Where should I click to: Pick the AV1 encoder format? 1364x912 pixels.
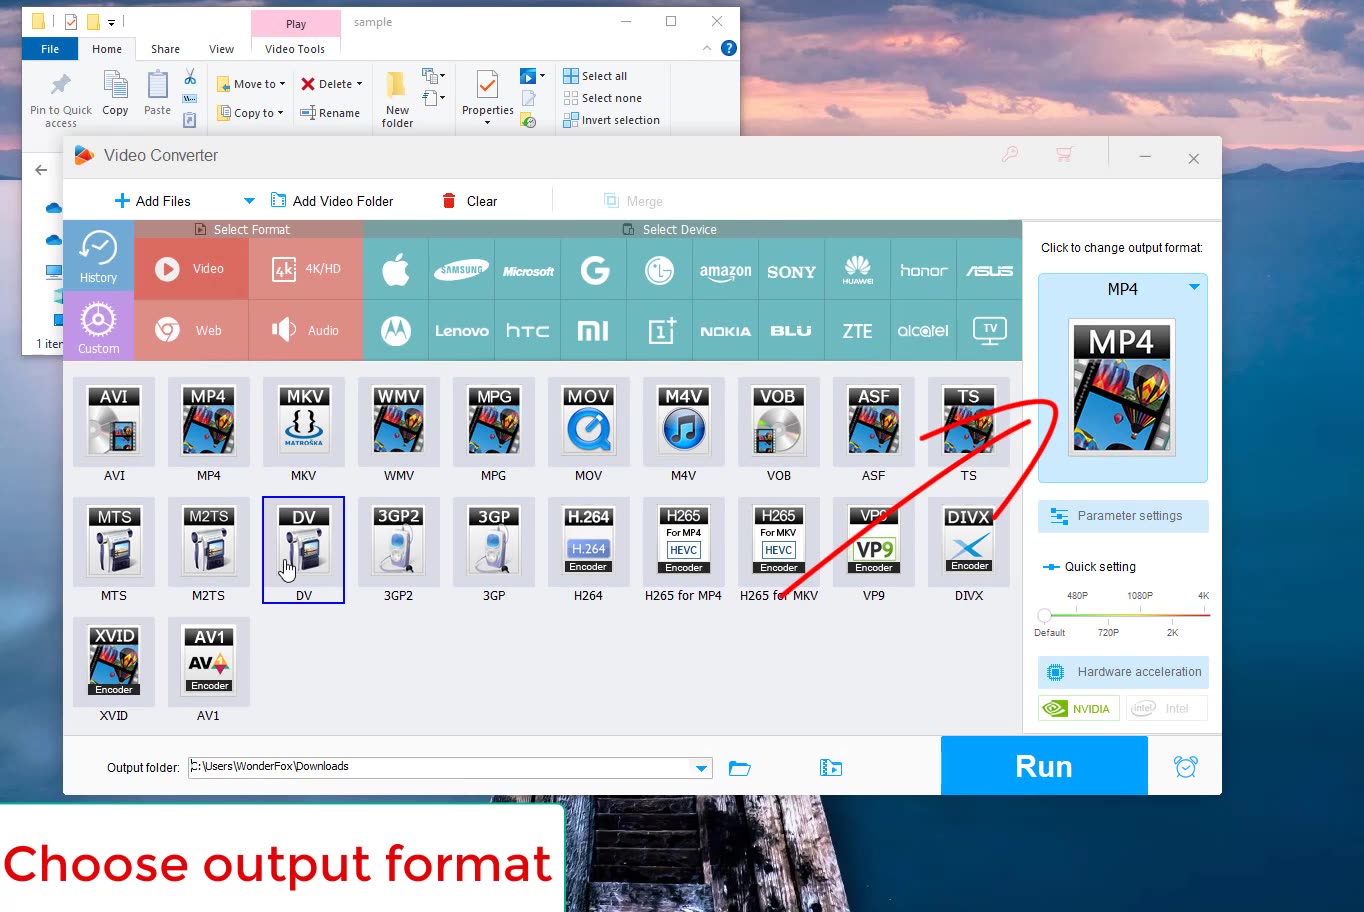(208, 661)
